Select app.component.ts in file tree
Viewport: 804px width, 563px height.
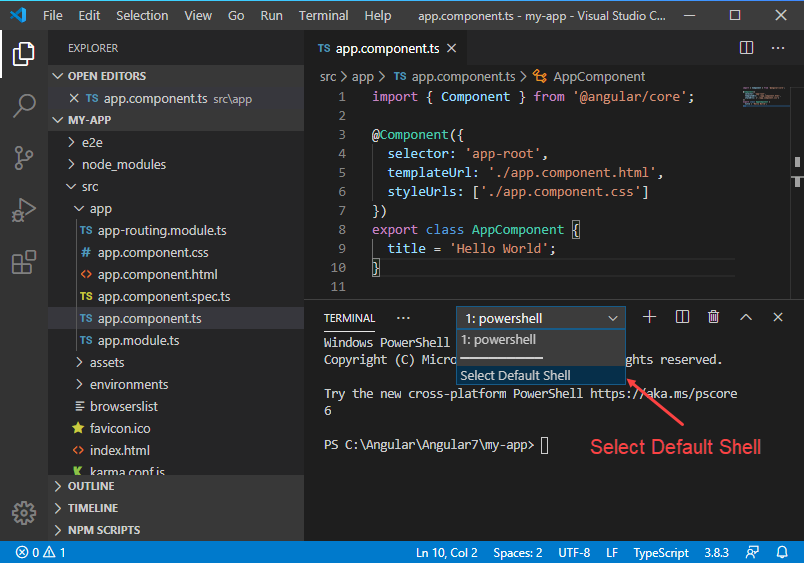click(x=176, y=318)
